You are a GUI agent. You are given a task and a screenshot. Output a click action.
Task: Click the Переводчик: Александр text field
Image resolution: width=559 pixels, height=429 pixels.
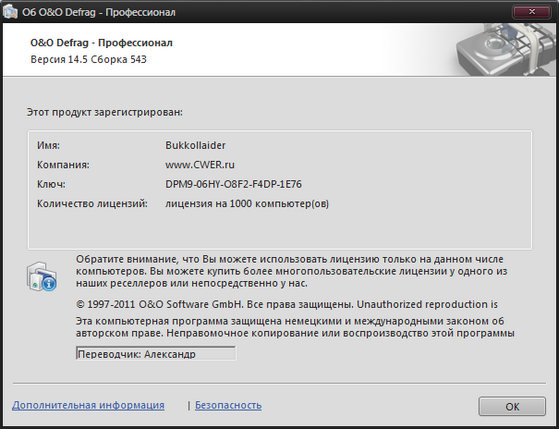(x=156, y=353)
